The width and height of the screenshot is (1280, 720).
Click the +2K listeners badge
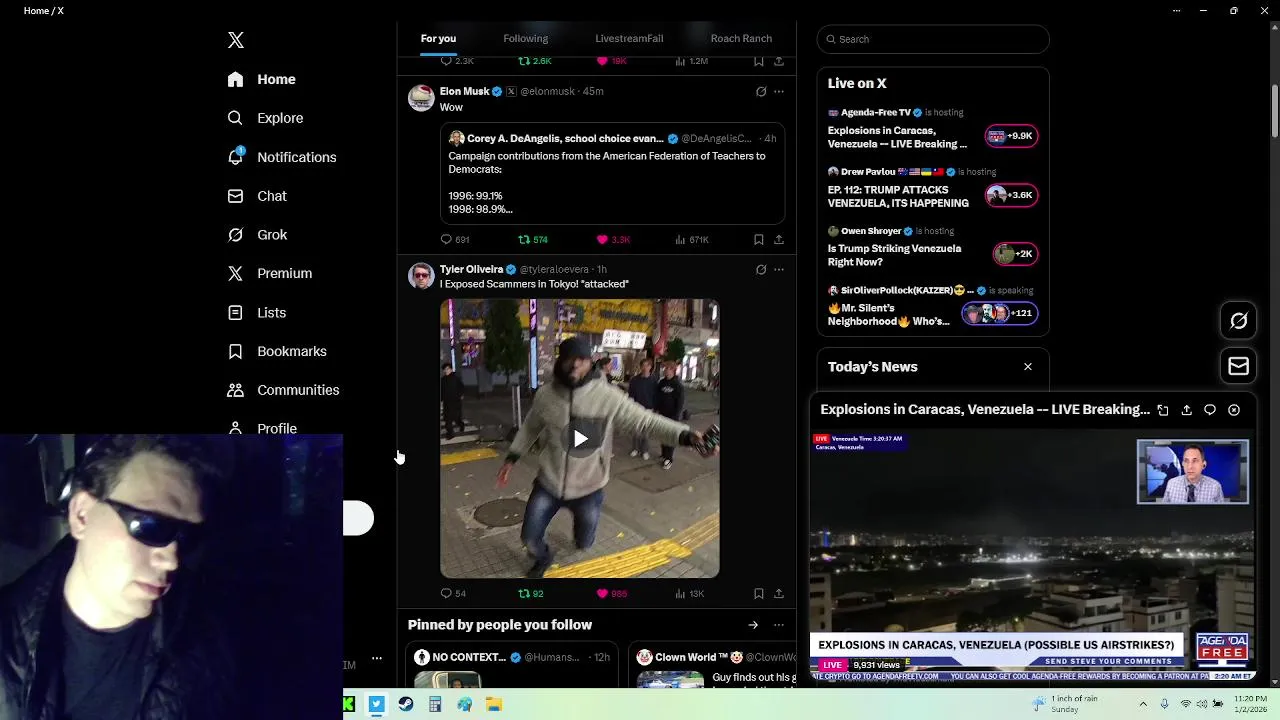click(x=1015, y=254)
